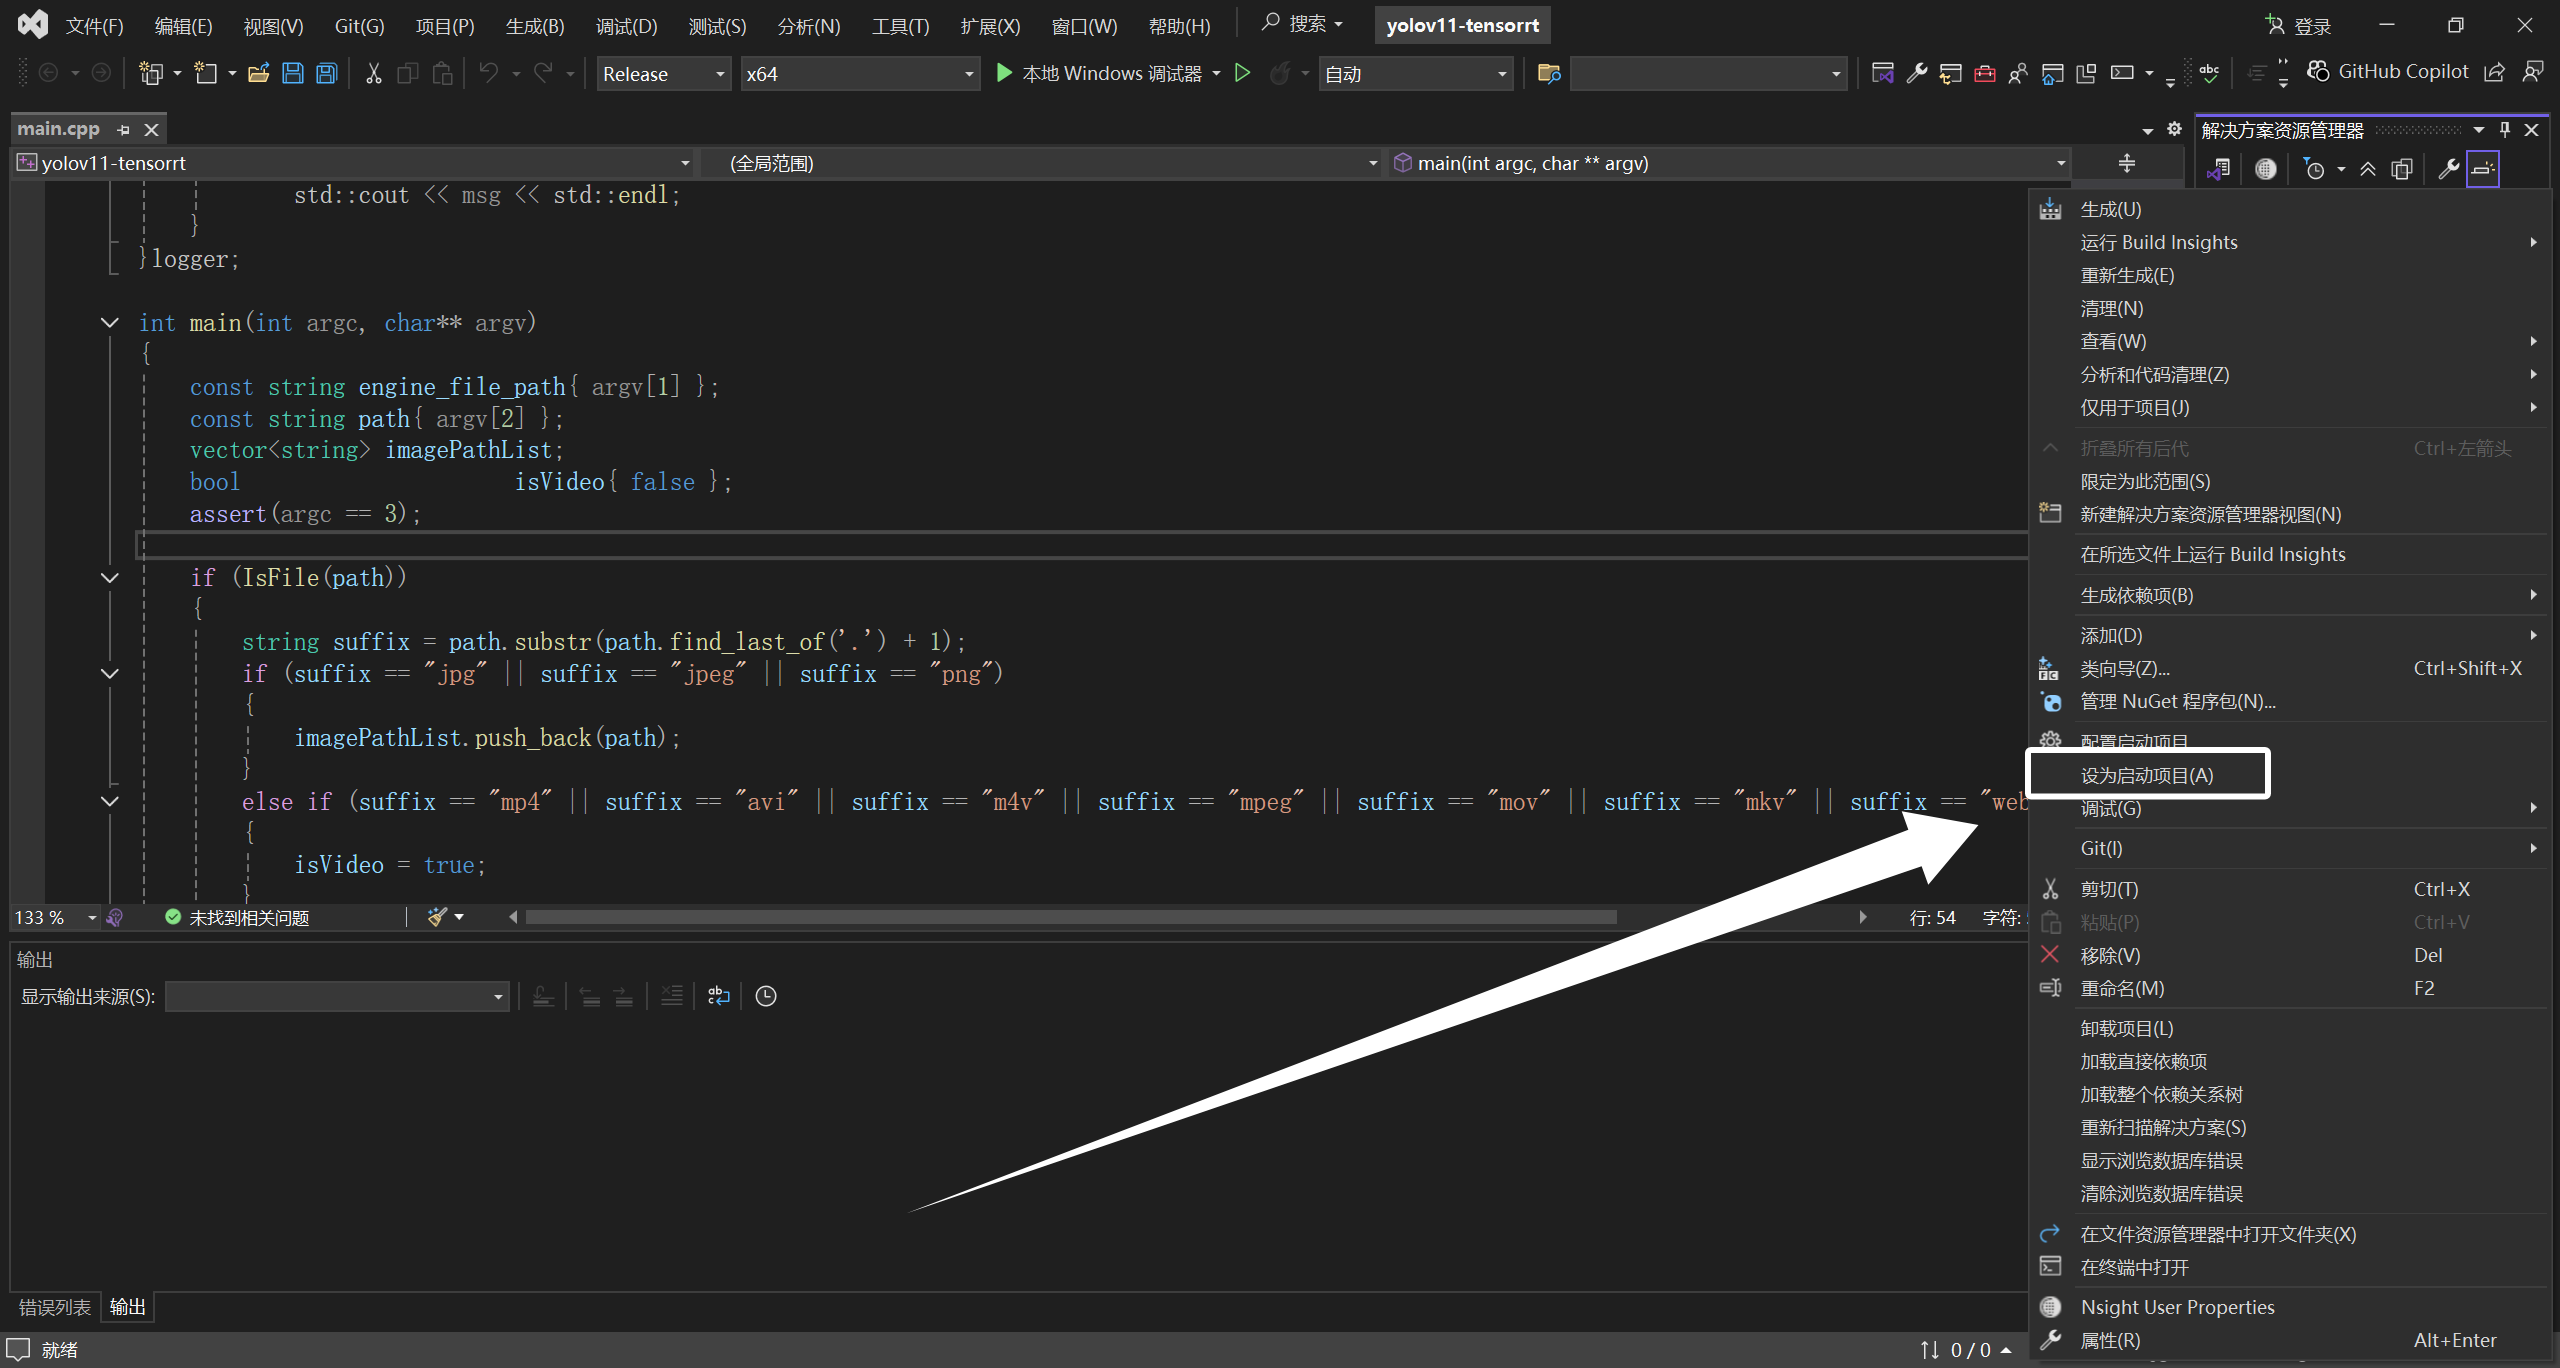The image size is (2560, 1368).
Task: Run with 本地 Windows 调试器 button
Action: pos(1099,73)
